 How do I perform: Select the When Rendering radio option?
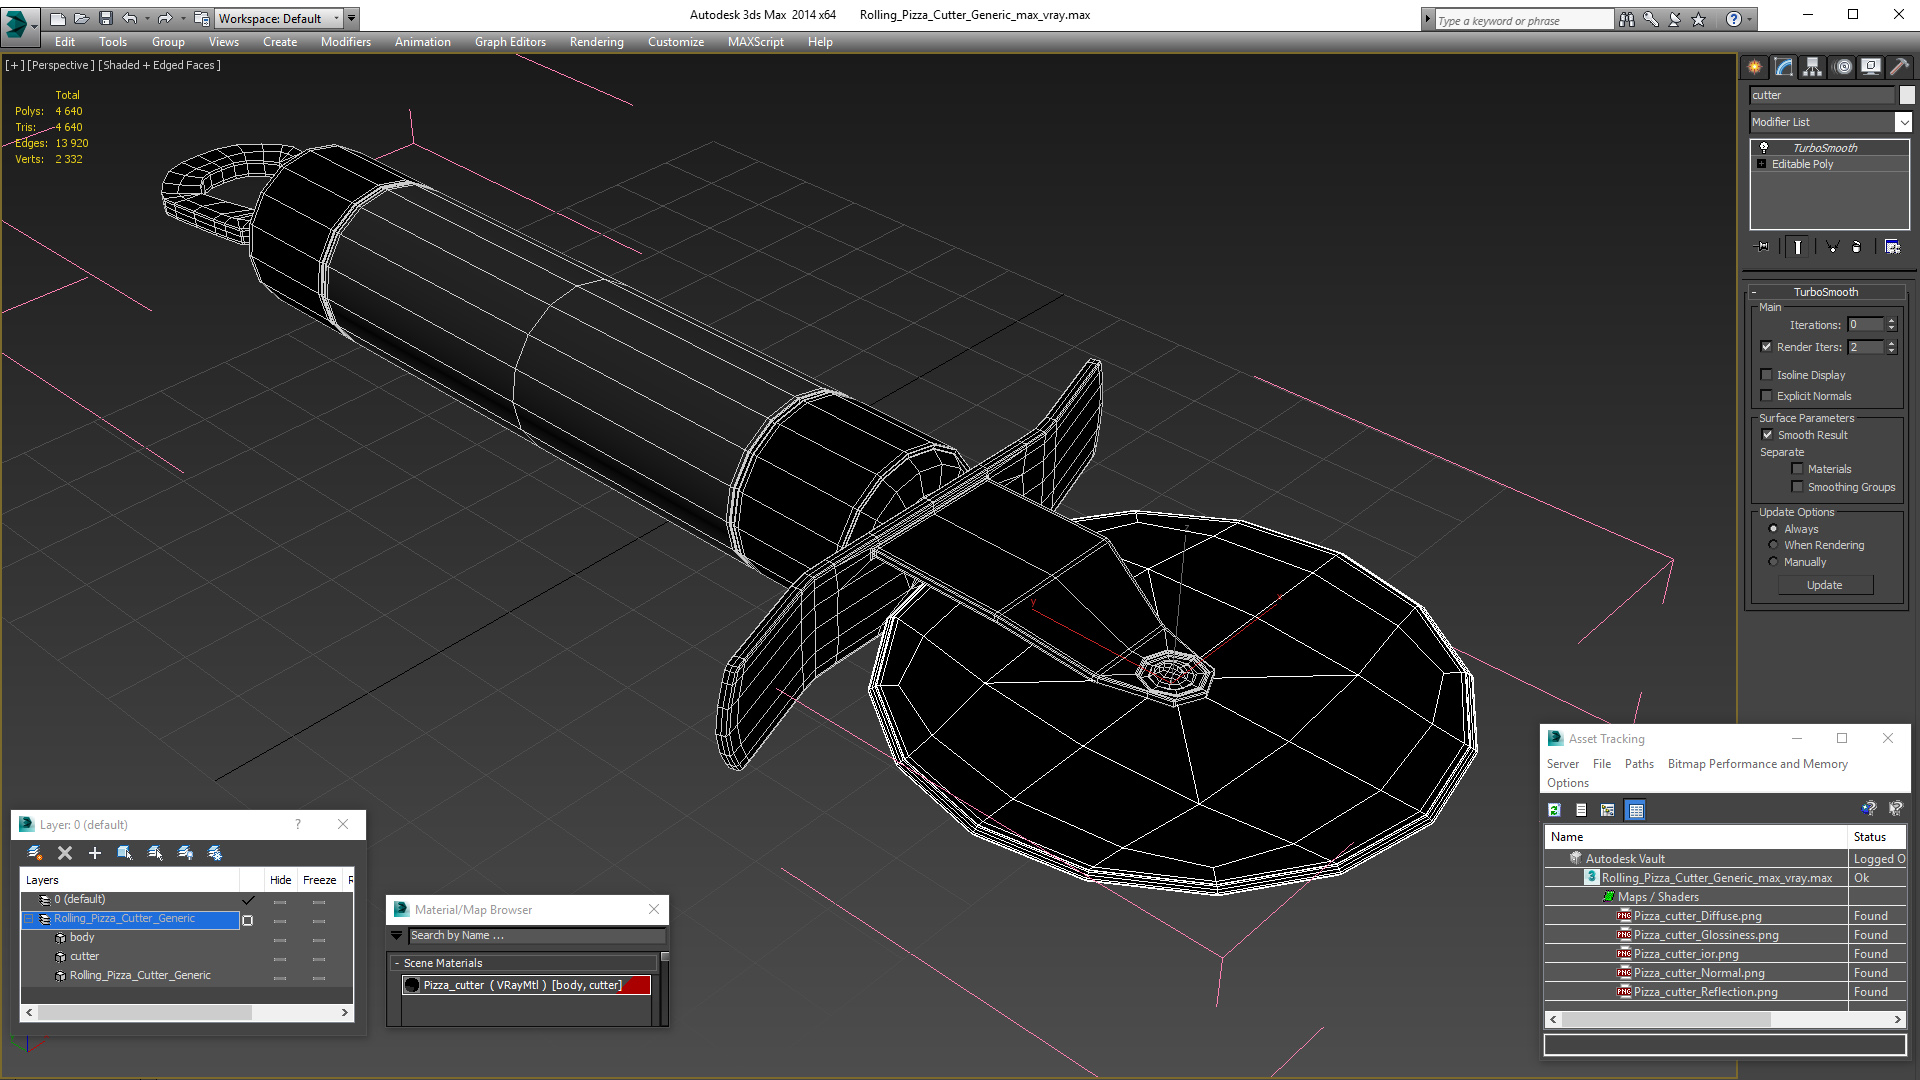point(1774,545)
